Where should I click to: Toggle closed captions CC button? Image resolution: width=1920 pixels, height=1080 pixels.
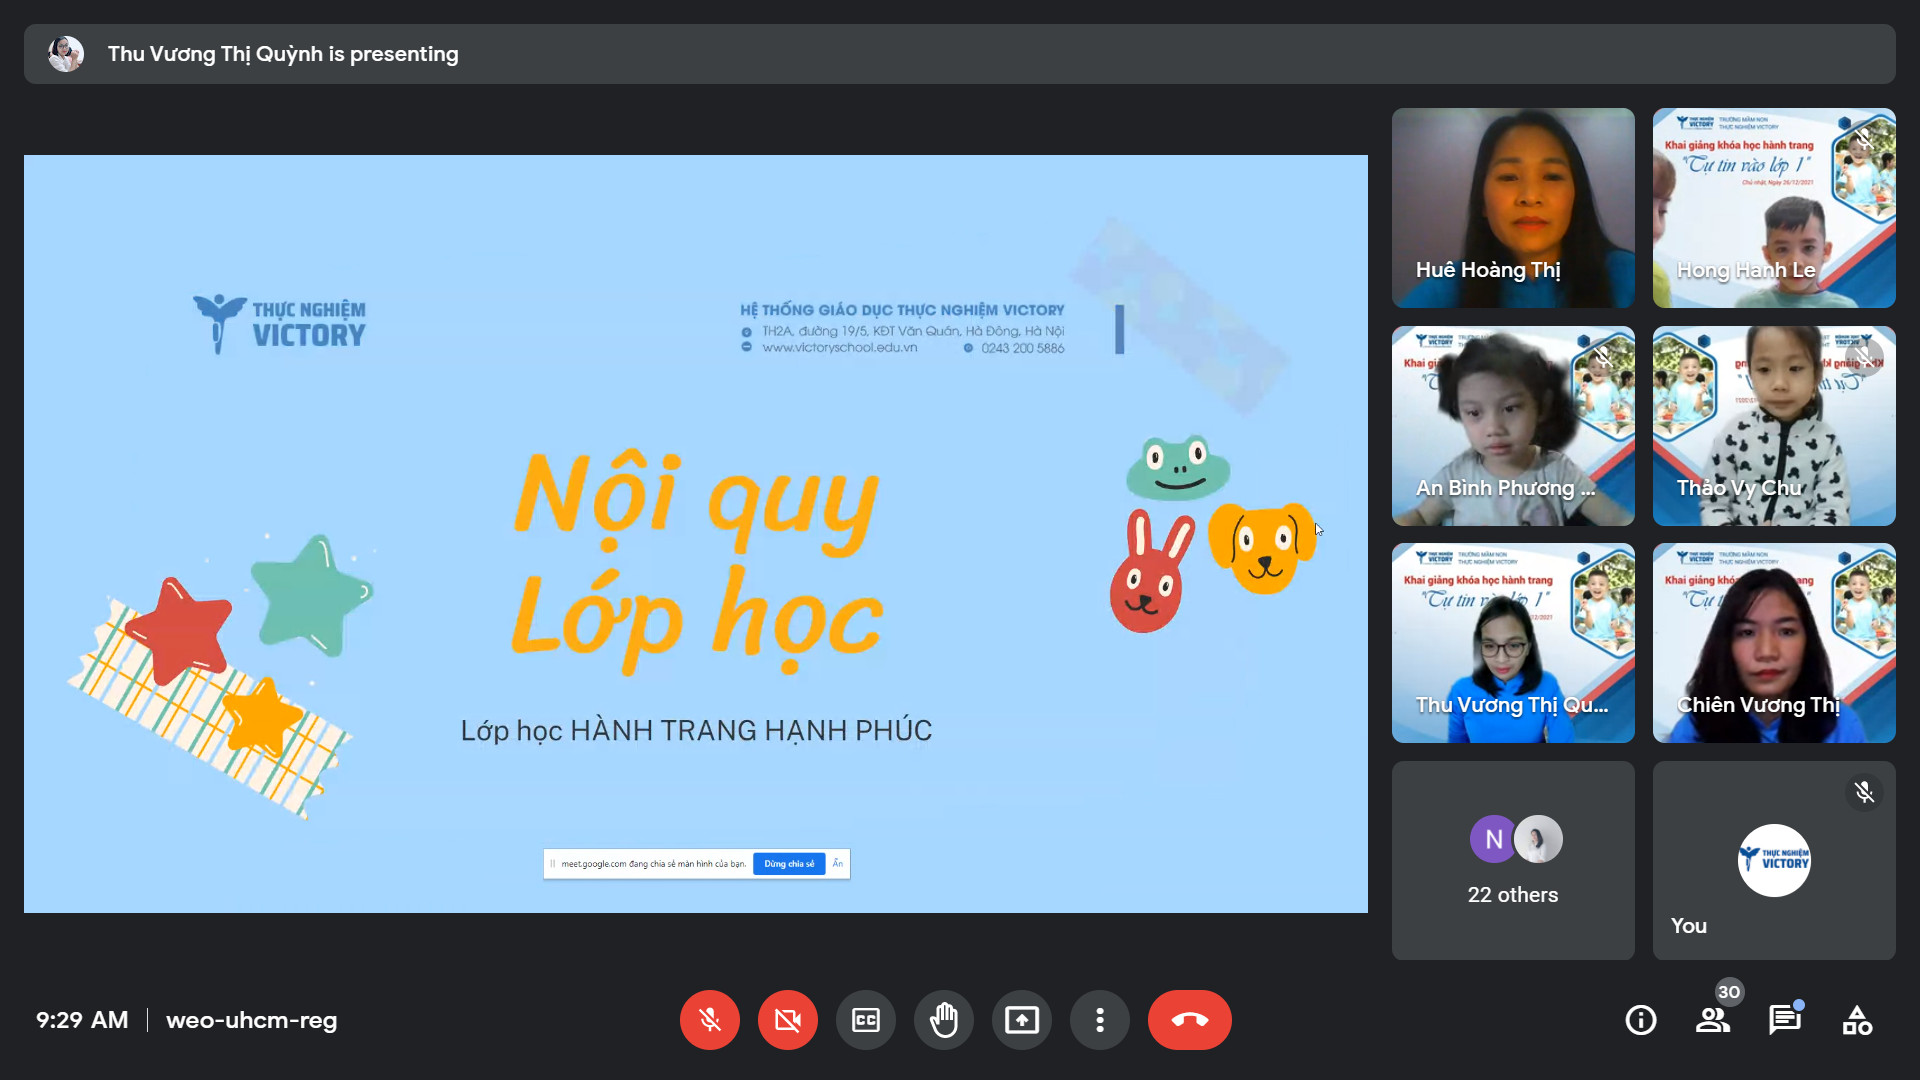click(865, 1020)
